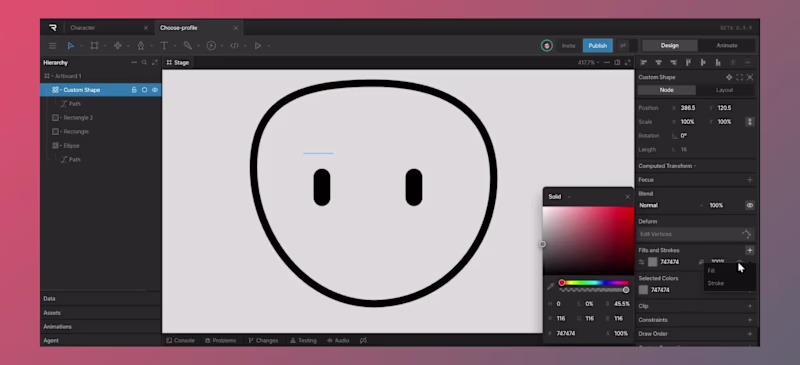
Task: Toggle Blend visibility eye icon
Action: 749,205
